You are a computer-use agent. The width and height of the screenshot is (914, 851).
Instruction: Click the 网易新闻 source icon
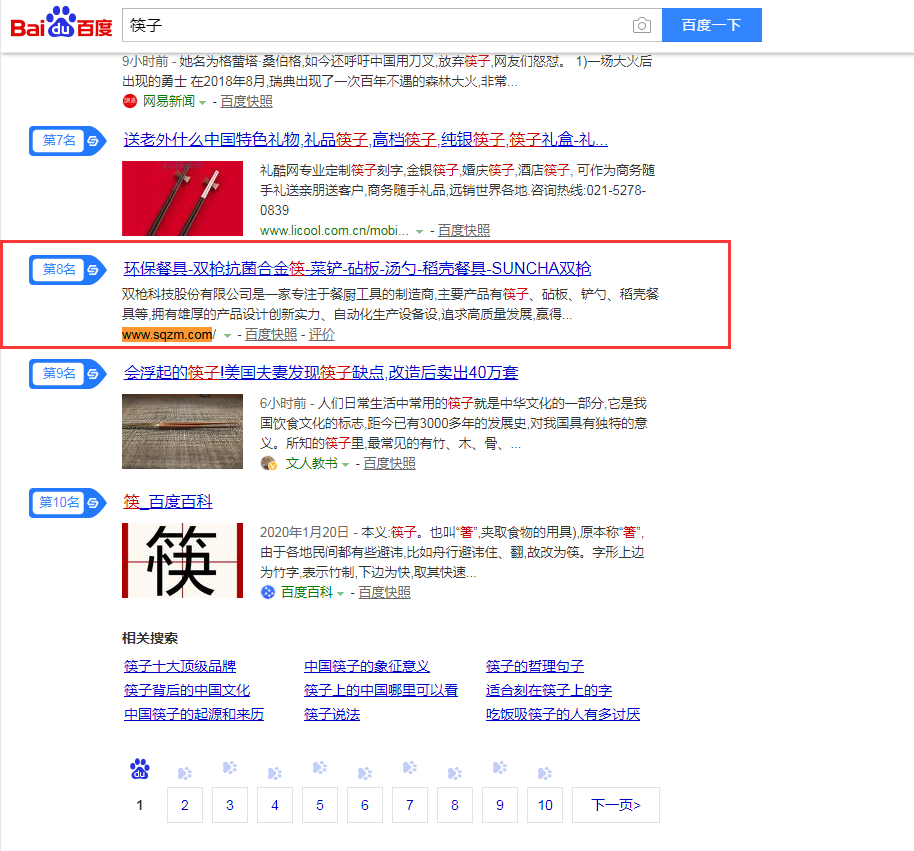(x=129, y=101)
